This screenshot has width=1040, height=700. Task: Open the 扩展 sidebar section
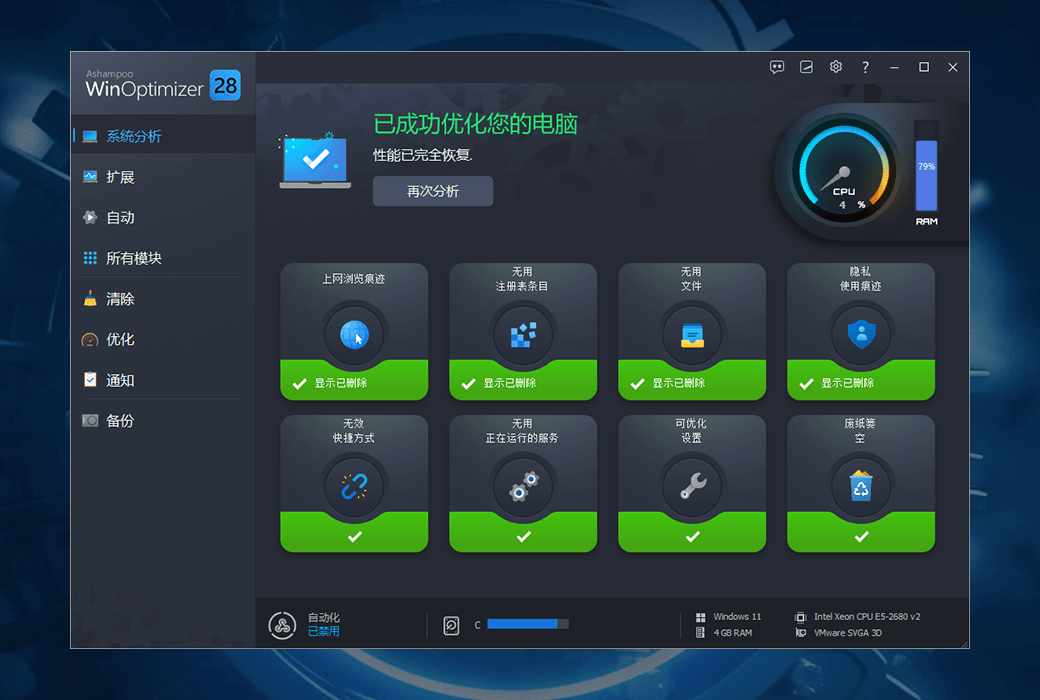tap(163, 177)
